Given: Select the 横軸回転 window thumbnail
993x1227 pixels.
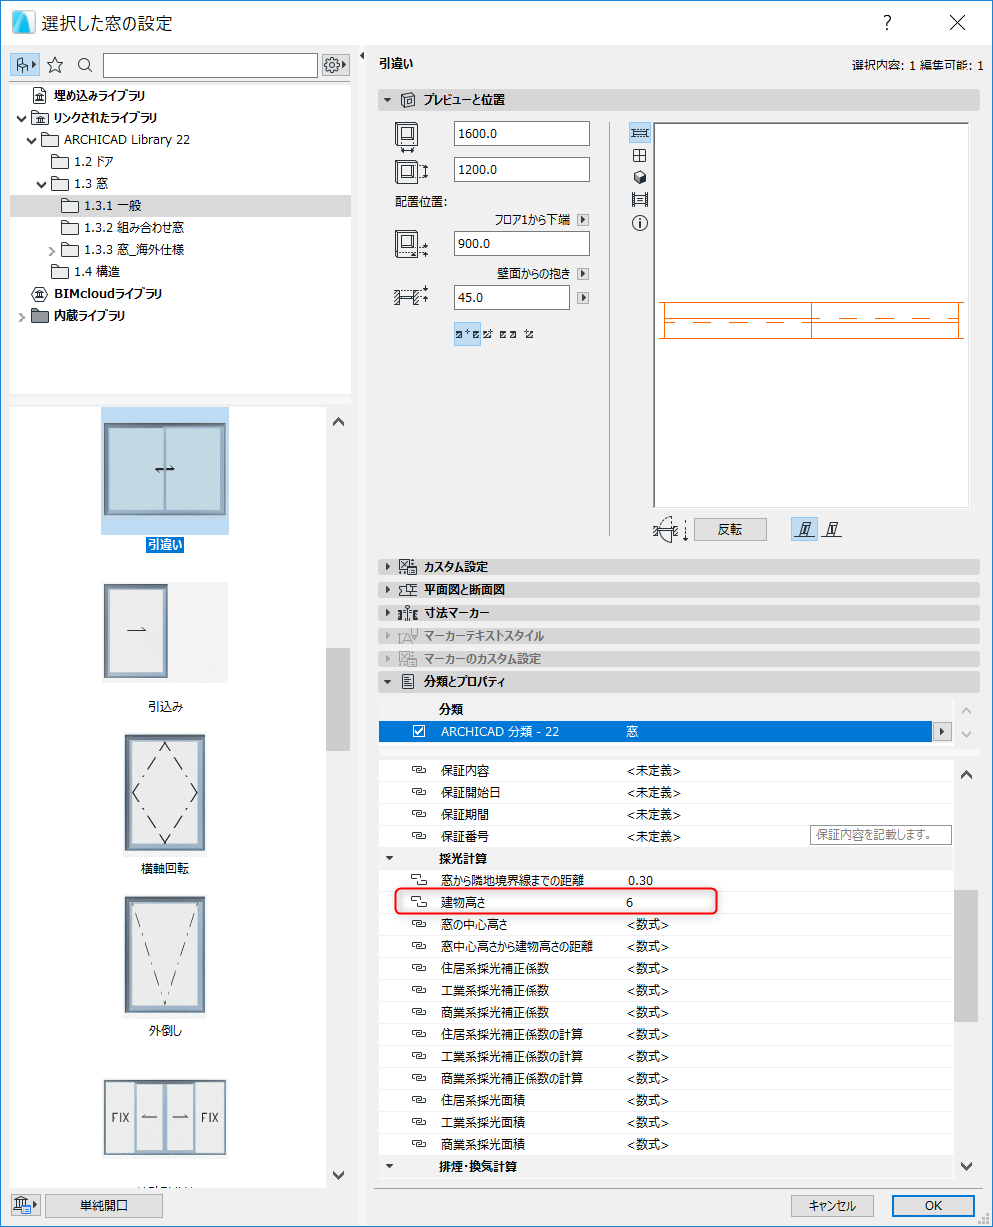Looking at the screenshot, I should pyautogui.click(x=165, y=794).
